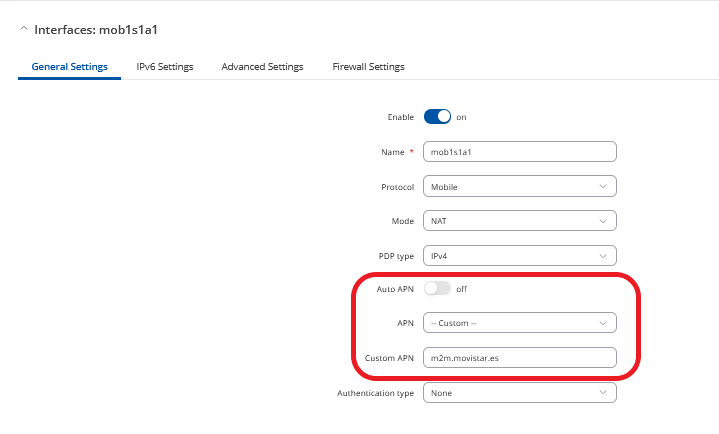The image size is (719, 434).
Task: Click the Enable label text
Action: (x=400, y=117)
